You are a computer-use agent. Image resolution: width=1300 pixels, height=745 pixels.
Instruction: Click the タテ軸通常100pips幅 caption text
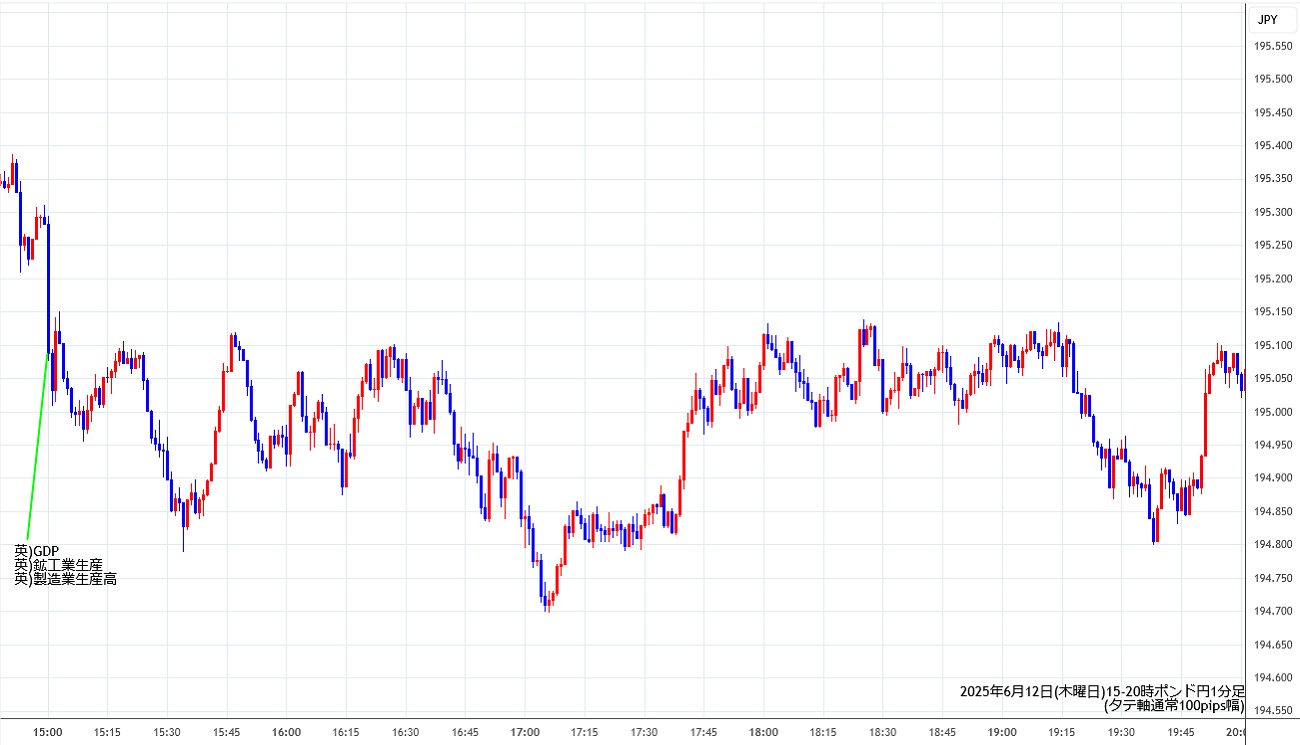click(1174, 706)
